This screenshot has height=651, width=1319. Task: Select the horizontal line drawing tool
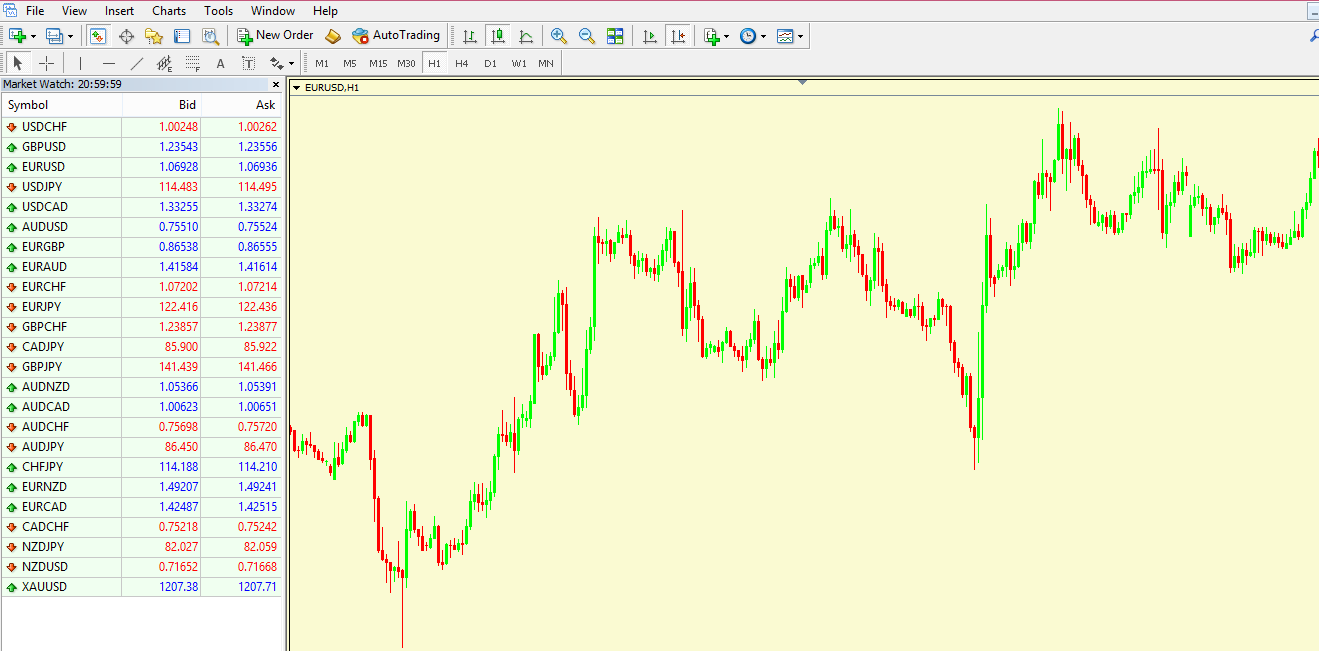click(108, 62)
